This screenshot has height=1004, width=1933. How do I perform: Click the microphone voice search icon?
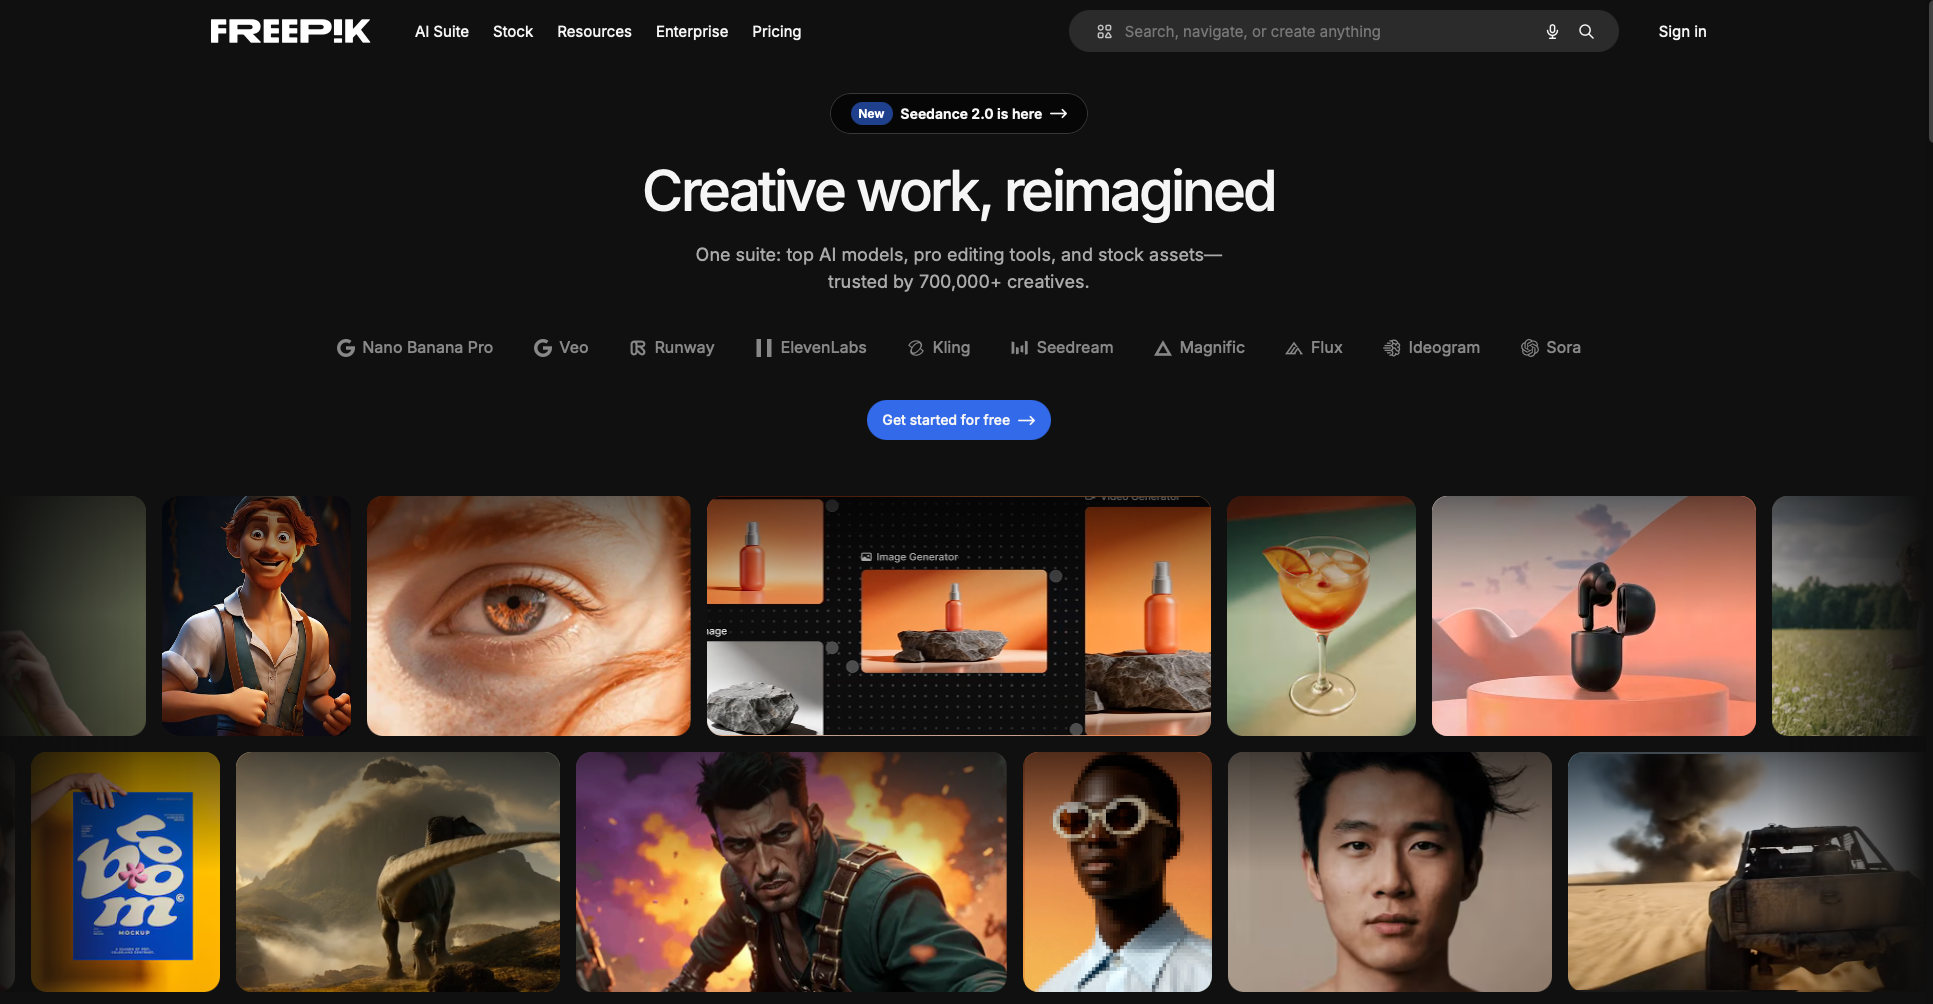[1552, 32]
